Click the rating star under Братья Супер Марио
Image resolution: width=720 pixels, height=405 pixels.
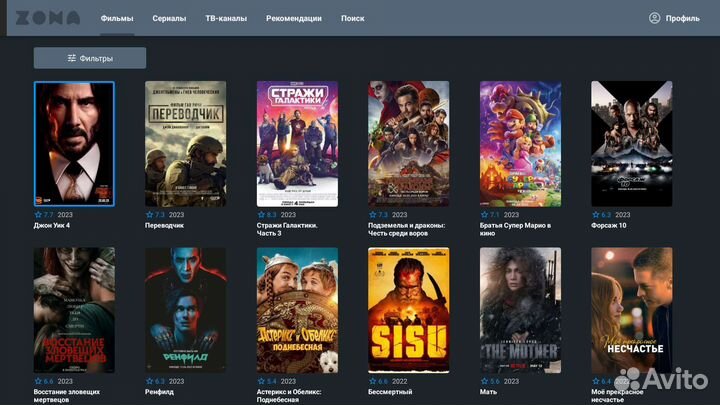484,214
